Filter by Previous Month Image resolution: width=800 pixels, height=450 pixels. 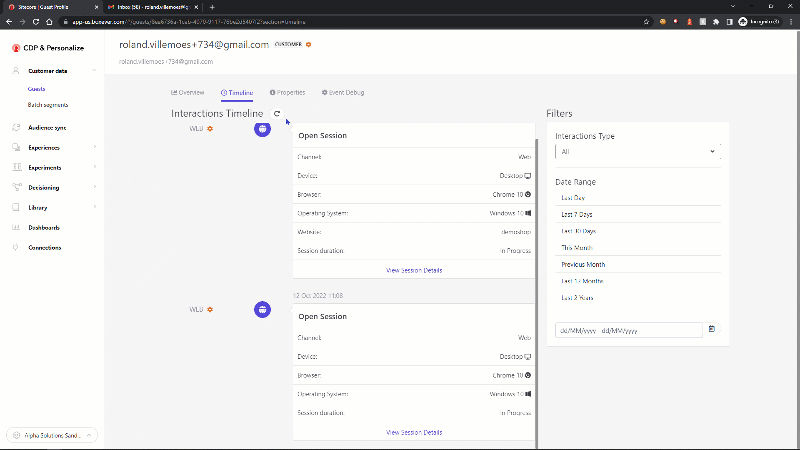point(583,265)
